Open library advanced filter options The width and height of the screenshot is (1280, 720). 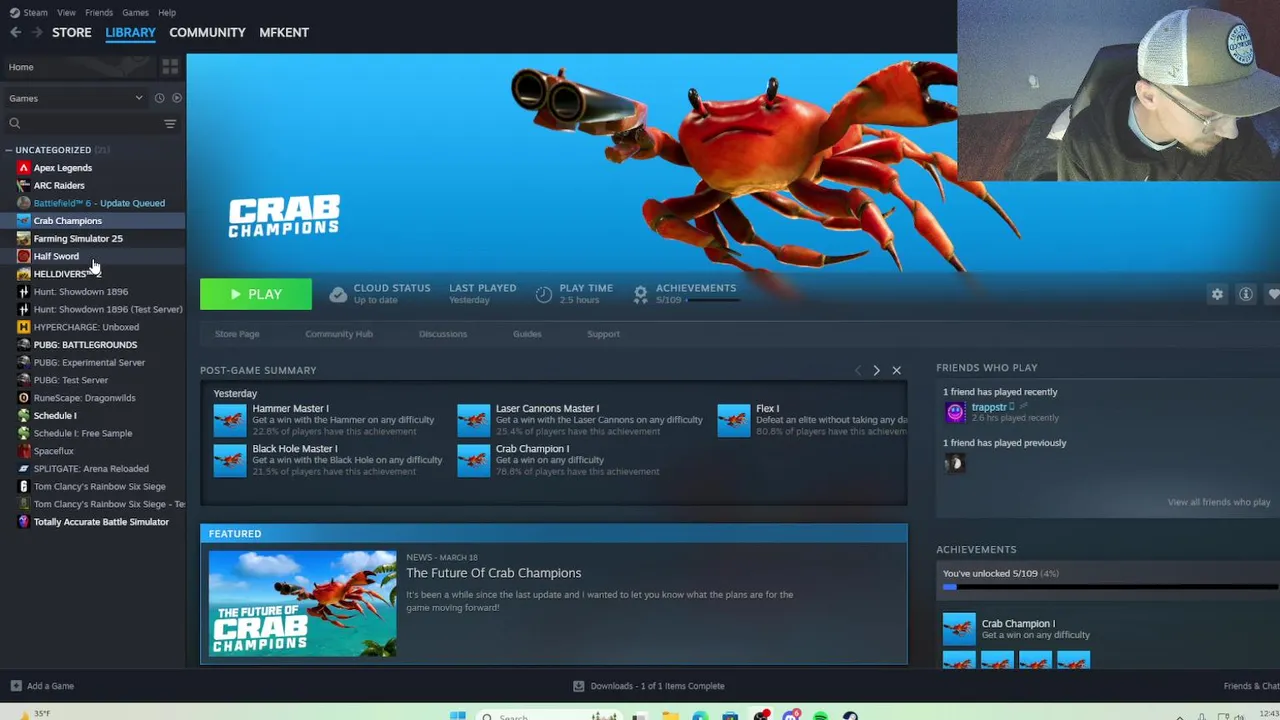point(170,123)
